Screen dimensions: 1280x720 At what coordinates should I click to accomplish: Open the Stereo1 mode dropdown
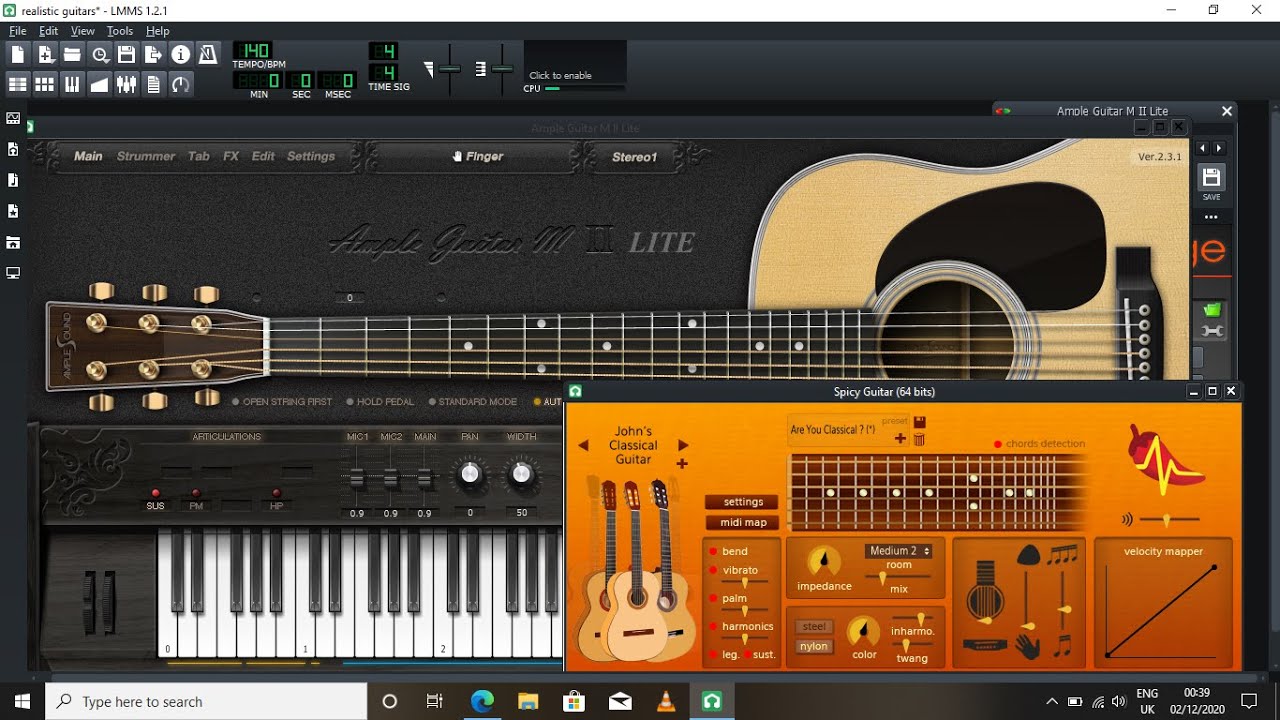[635, 157]
